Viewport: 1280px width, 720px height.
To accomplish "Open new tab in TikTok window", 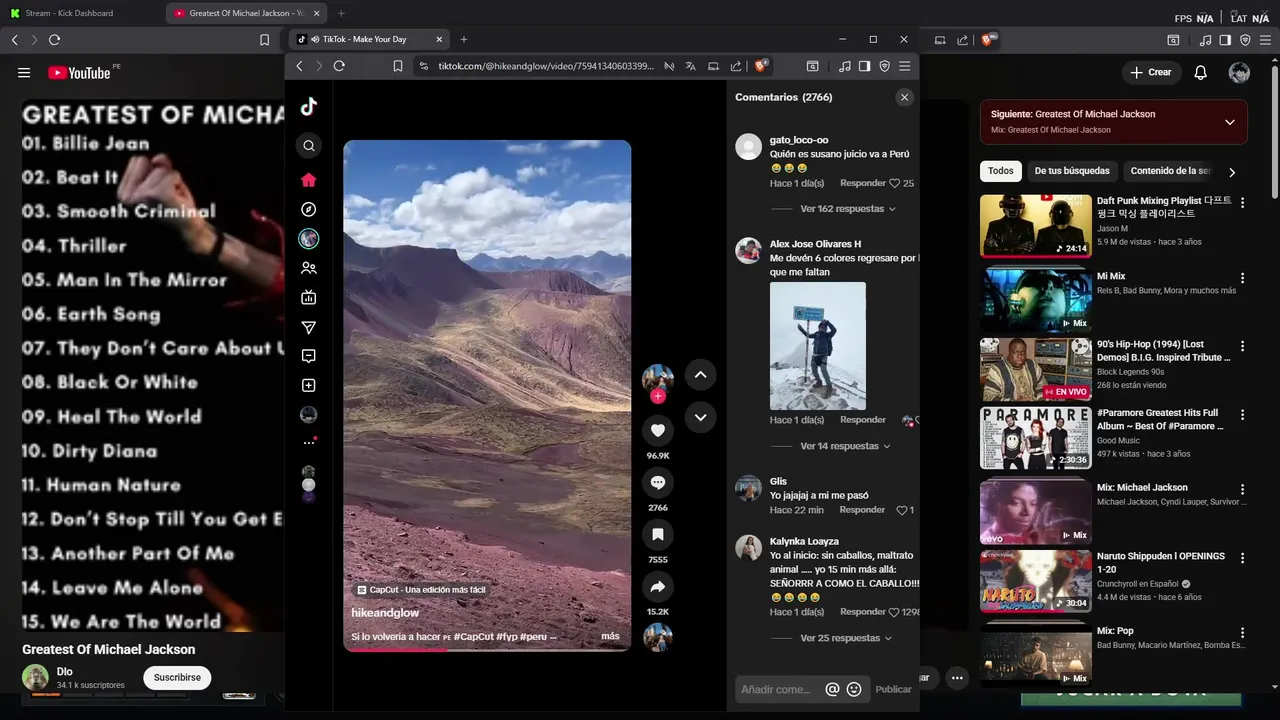I will (463, 39).
